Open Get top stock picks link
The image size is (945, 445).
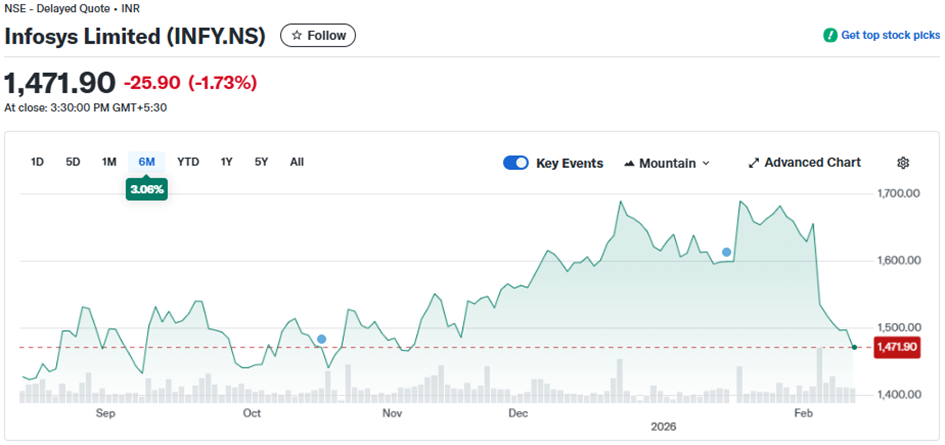tap(890, 35)
